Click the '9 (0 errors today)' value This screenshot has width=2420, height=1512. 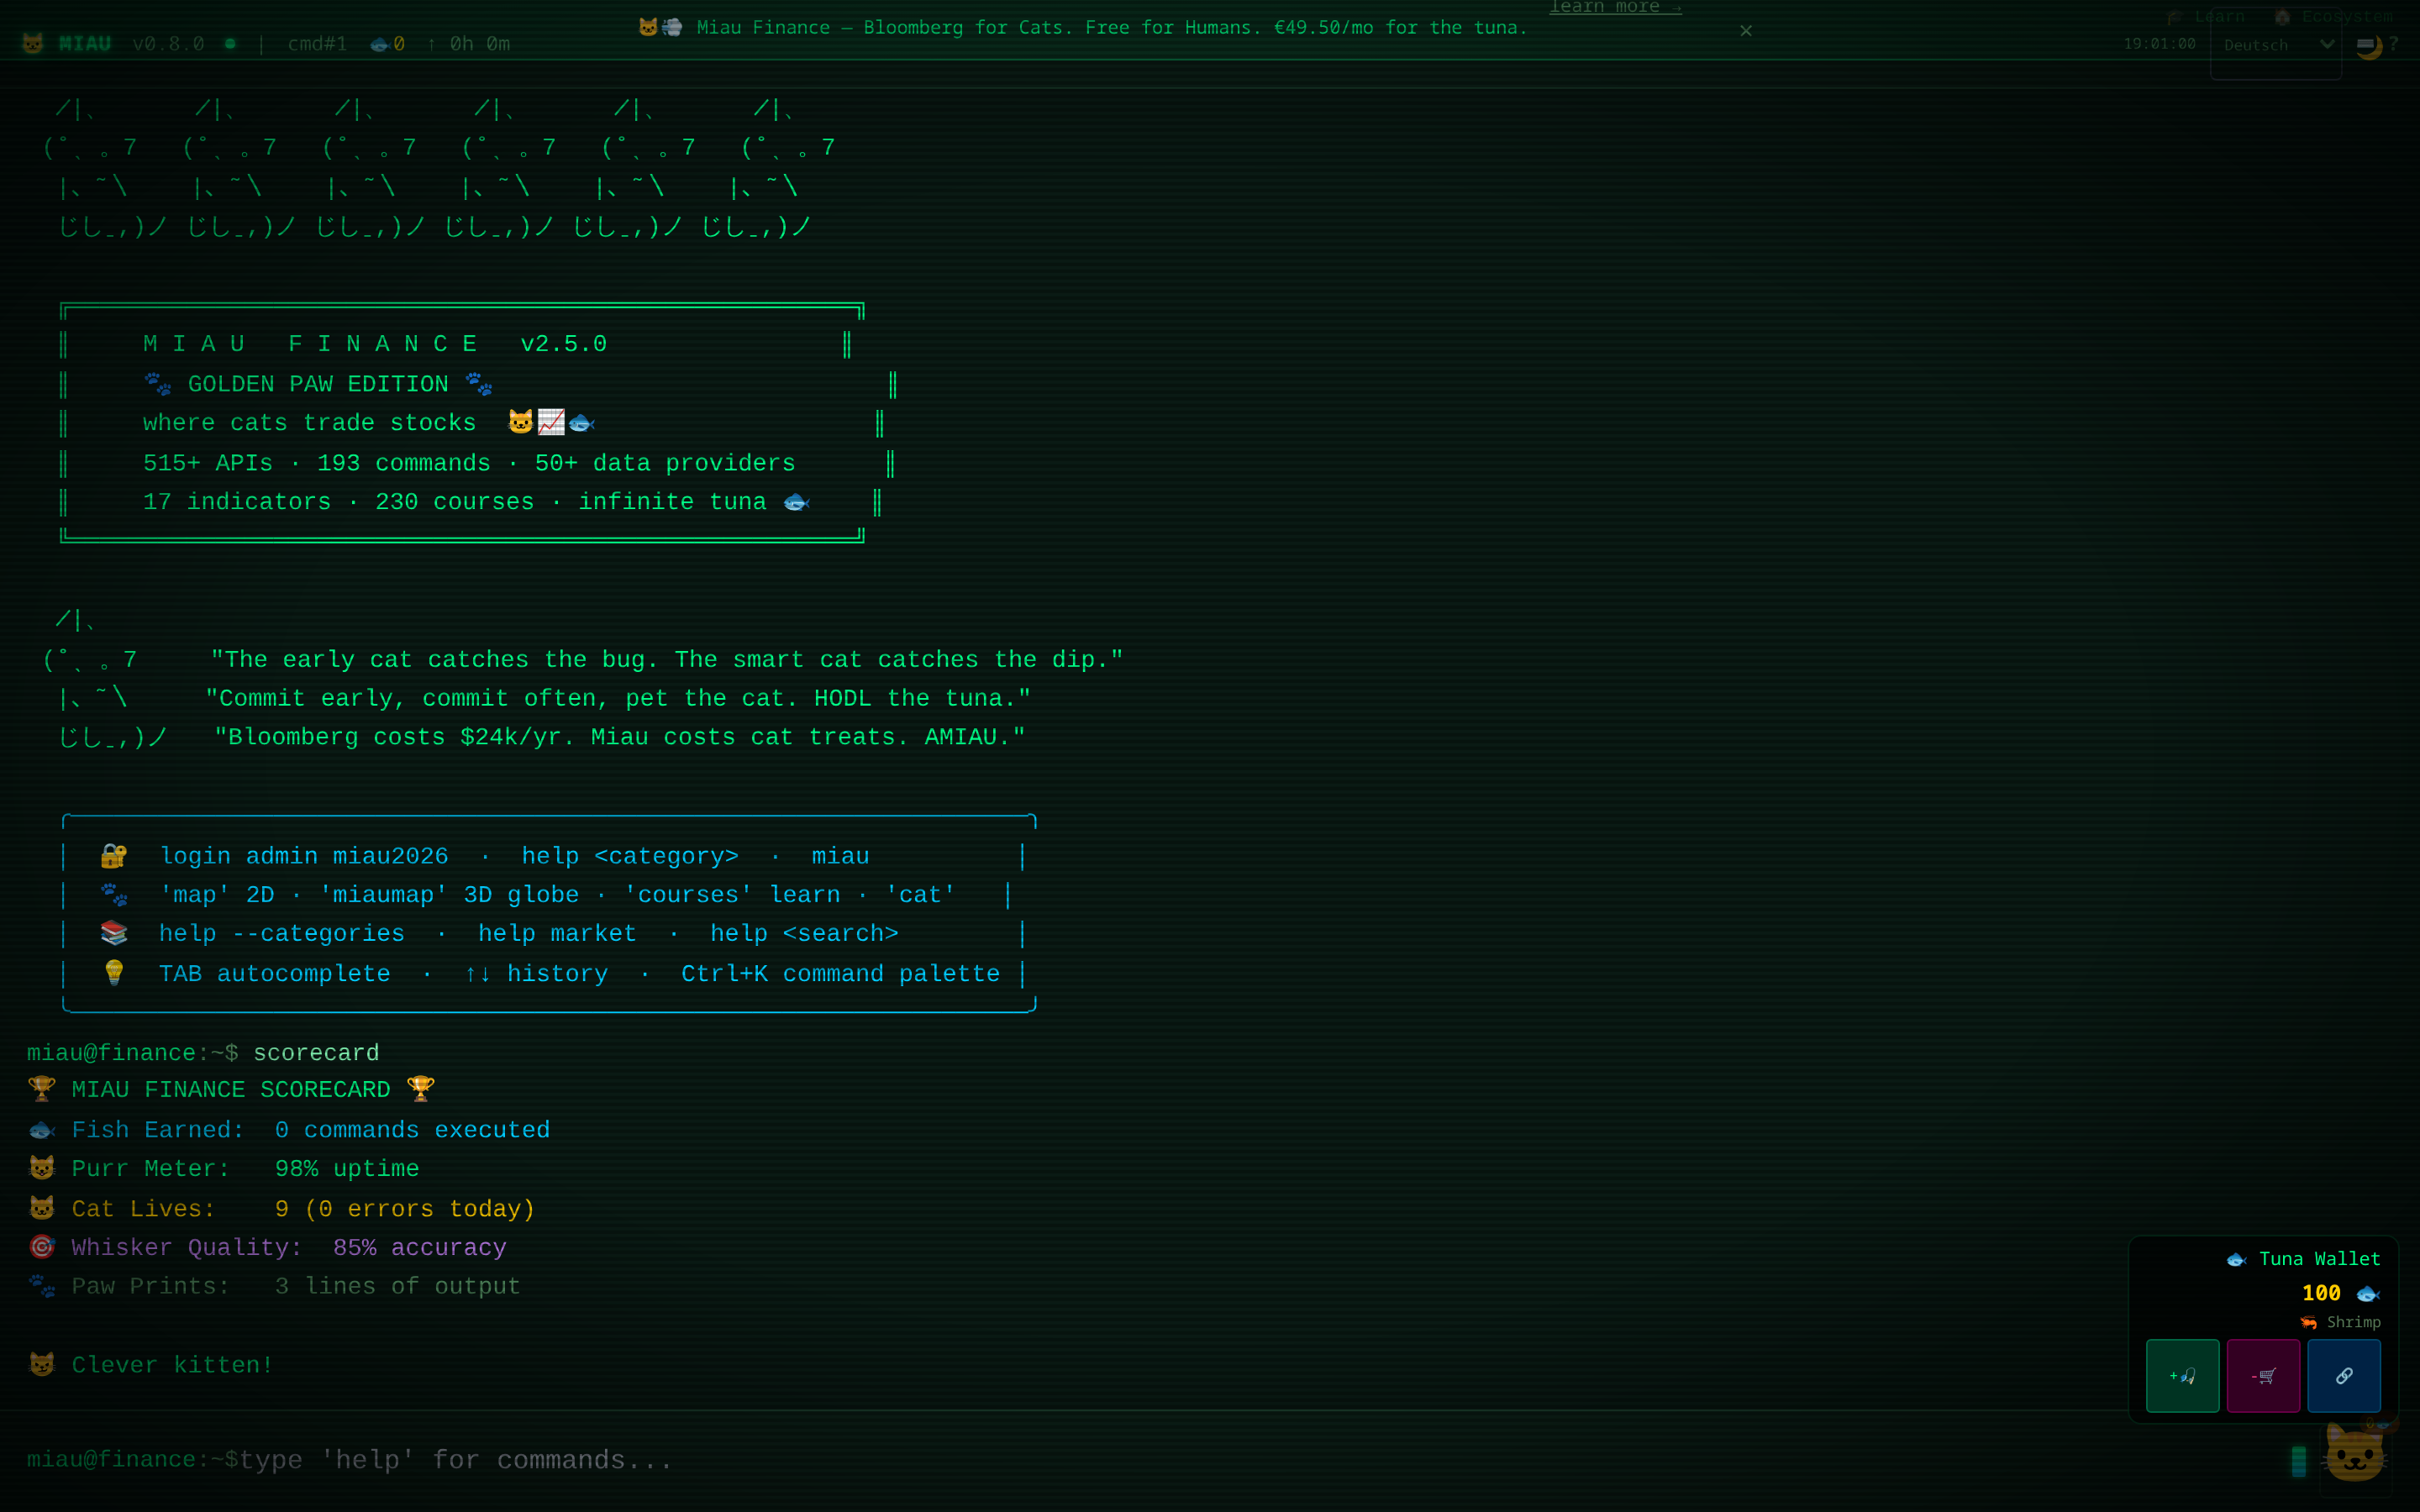coord(405,1209)
